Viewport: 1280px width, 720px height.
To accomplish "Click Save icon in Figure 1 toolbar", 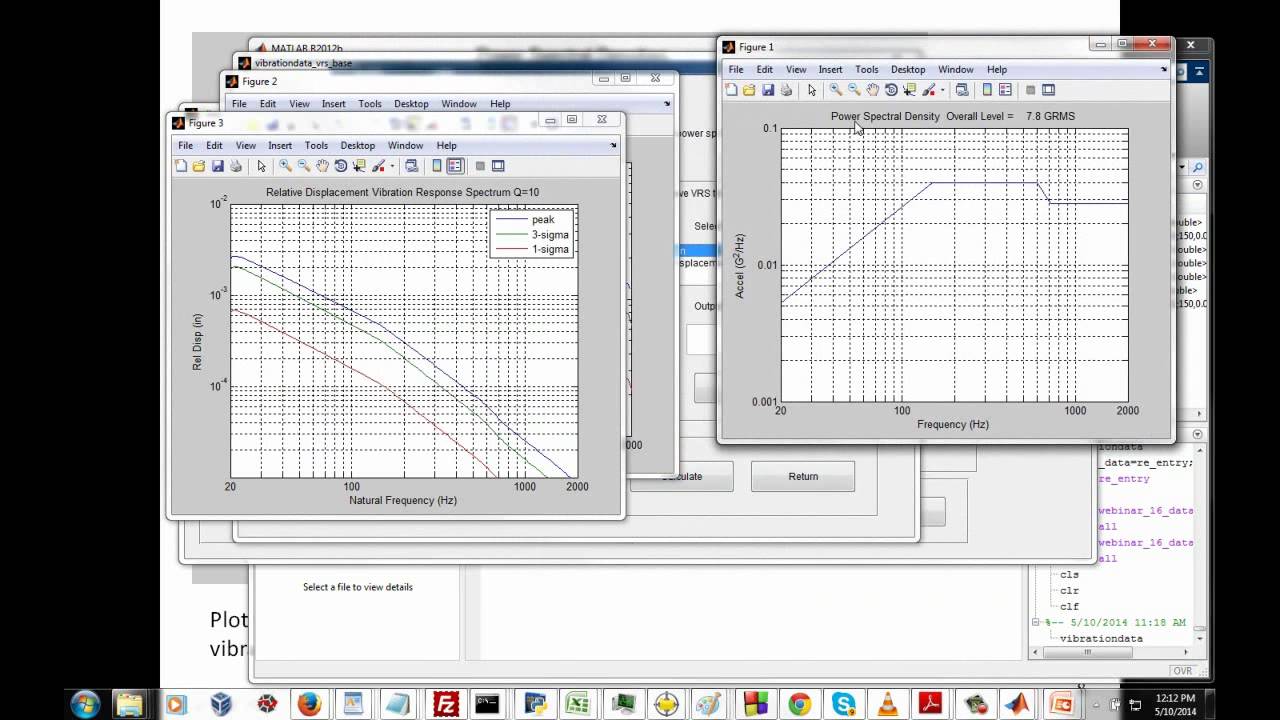I will (768, 90).
